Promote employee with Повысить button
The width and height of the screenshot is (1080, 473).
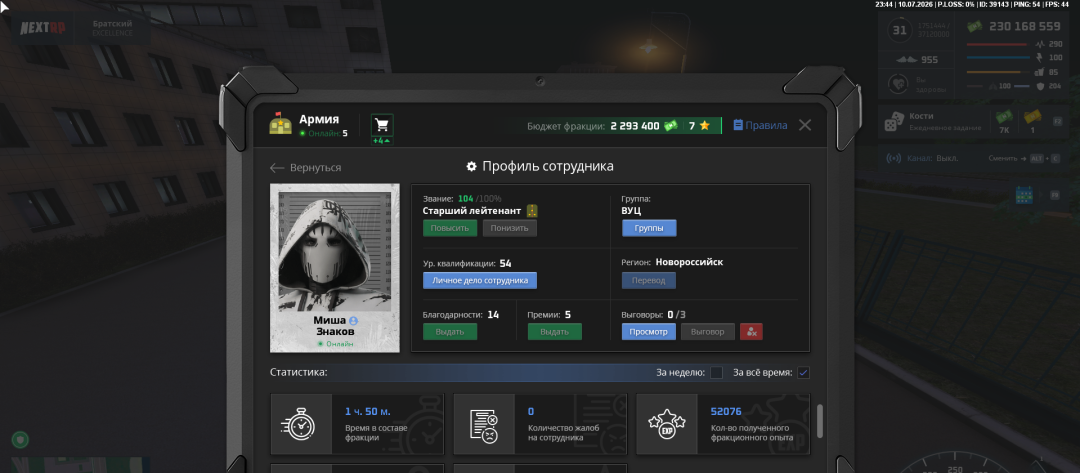tap(450, 229)
